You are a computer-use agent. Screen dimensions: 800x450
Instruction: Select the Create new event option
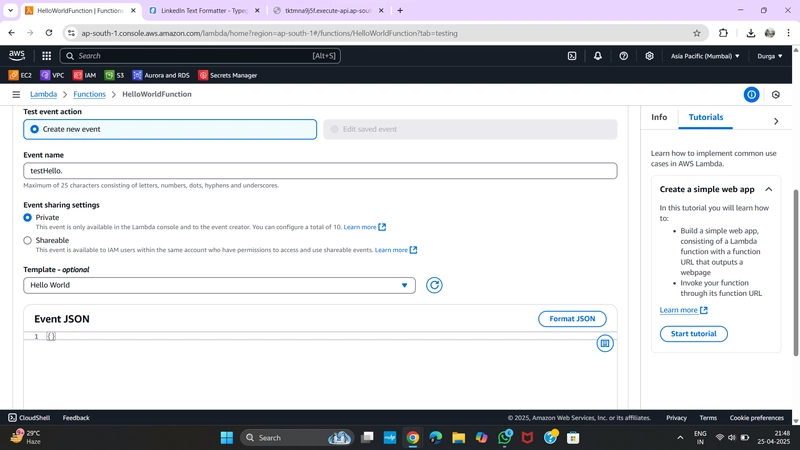coord(170,129)
